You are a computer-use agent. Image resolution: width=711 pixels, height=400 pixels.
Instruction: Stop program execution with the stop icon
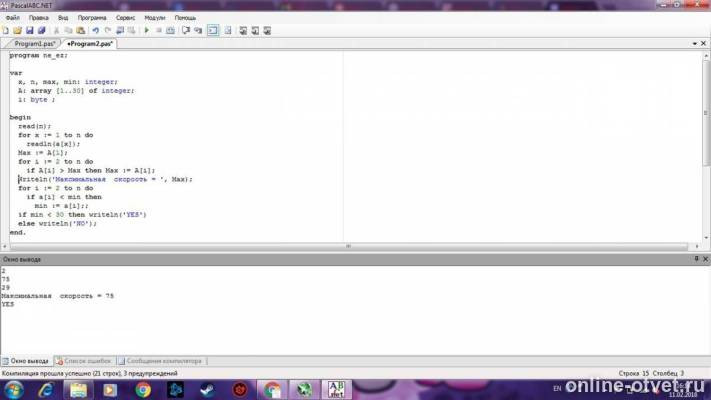[x=159, y=30]
